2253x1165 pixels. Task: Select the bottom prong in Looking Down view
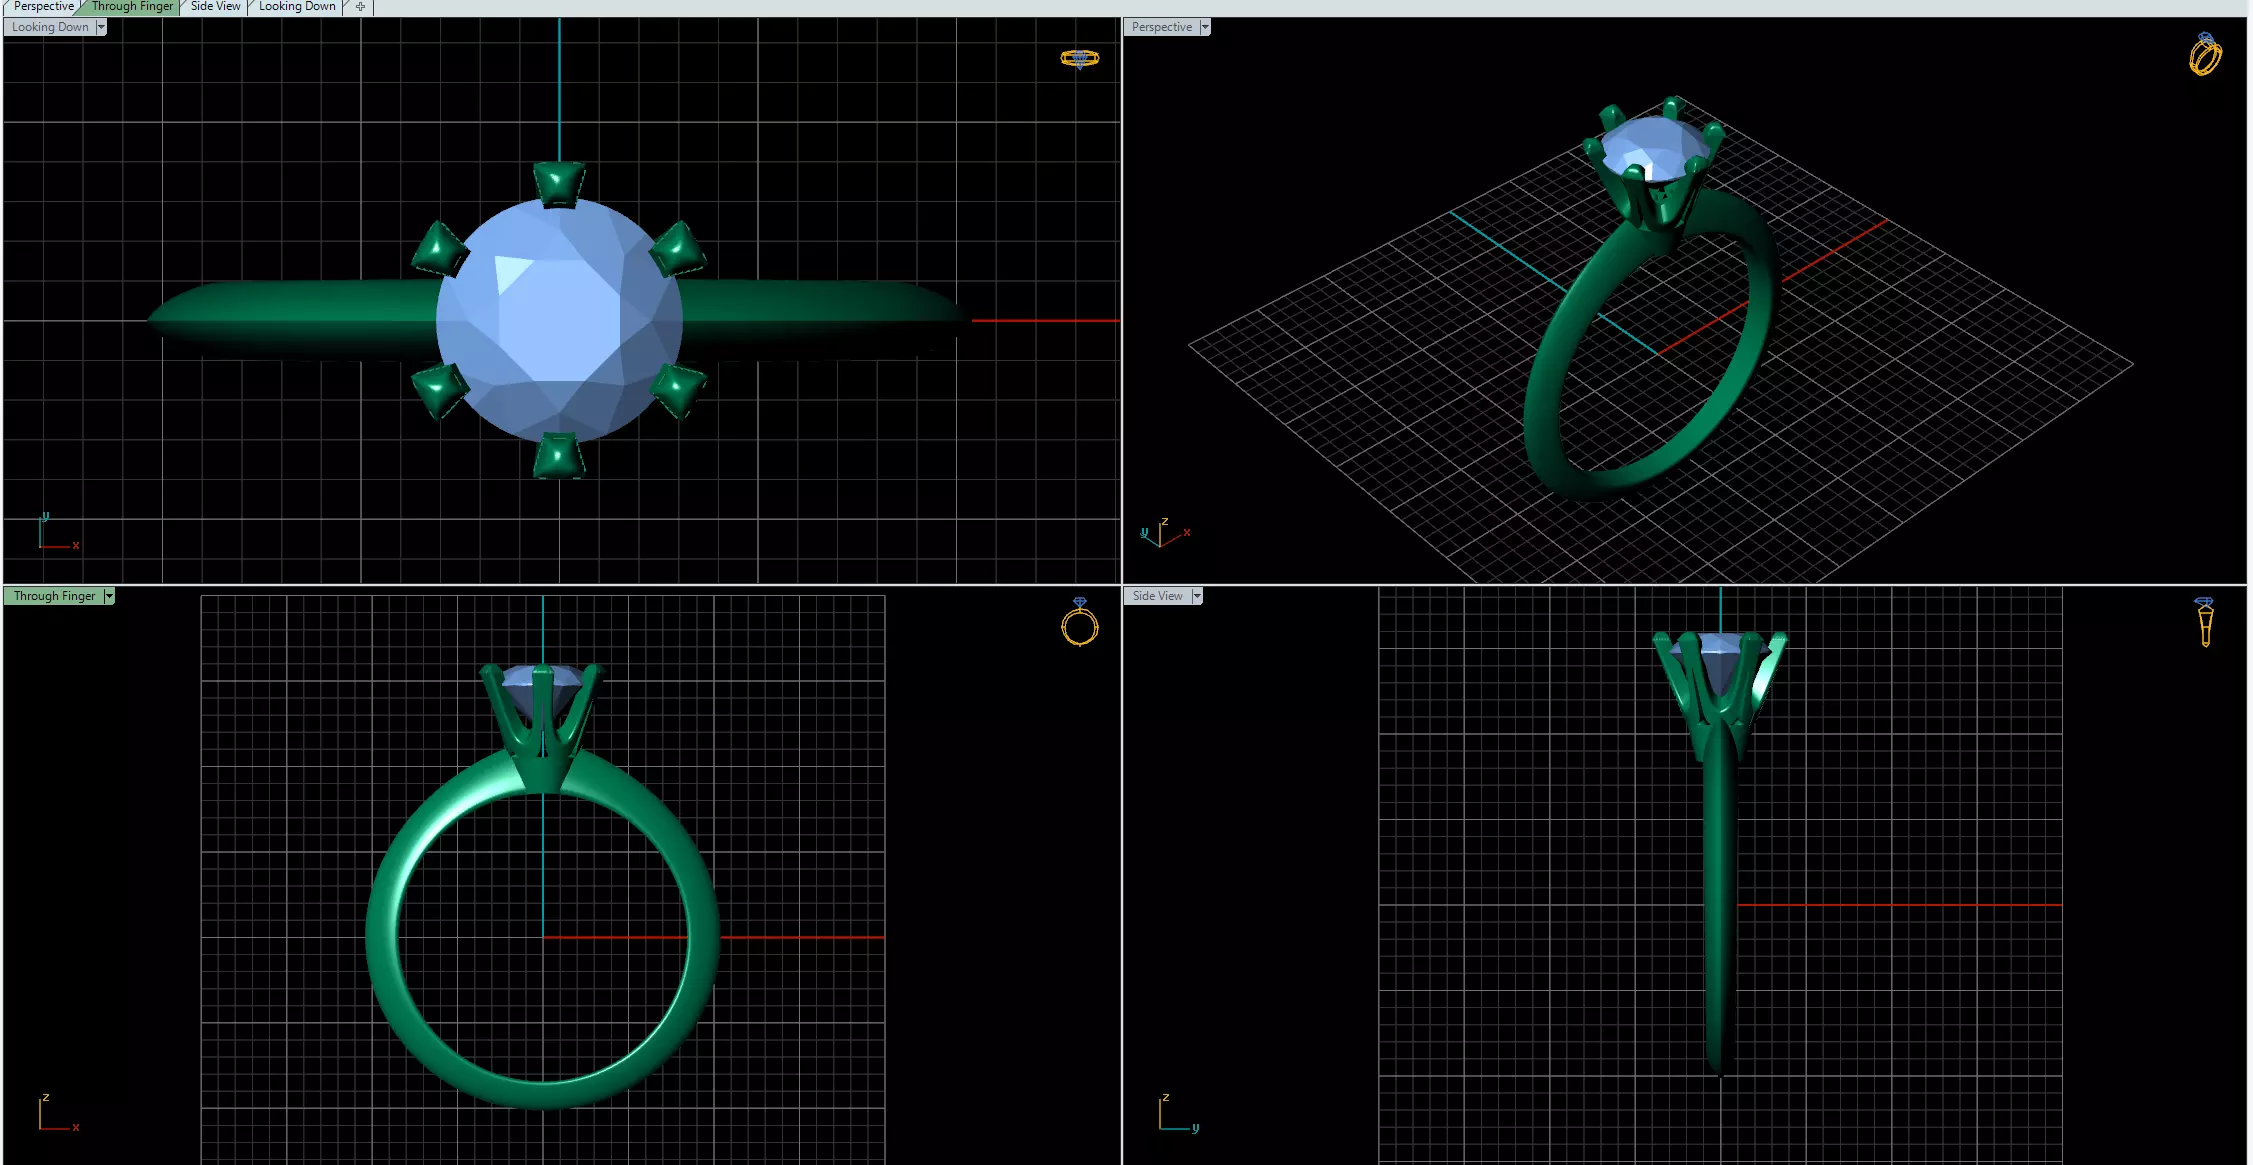coord(559,455)
